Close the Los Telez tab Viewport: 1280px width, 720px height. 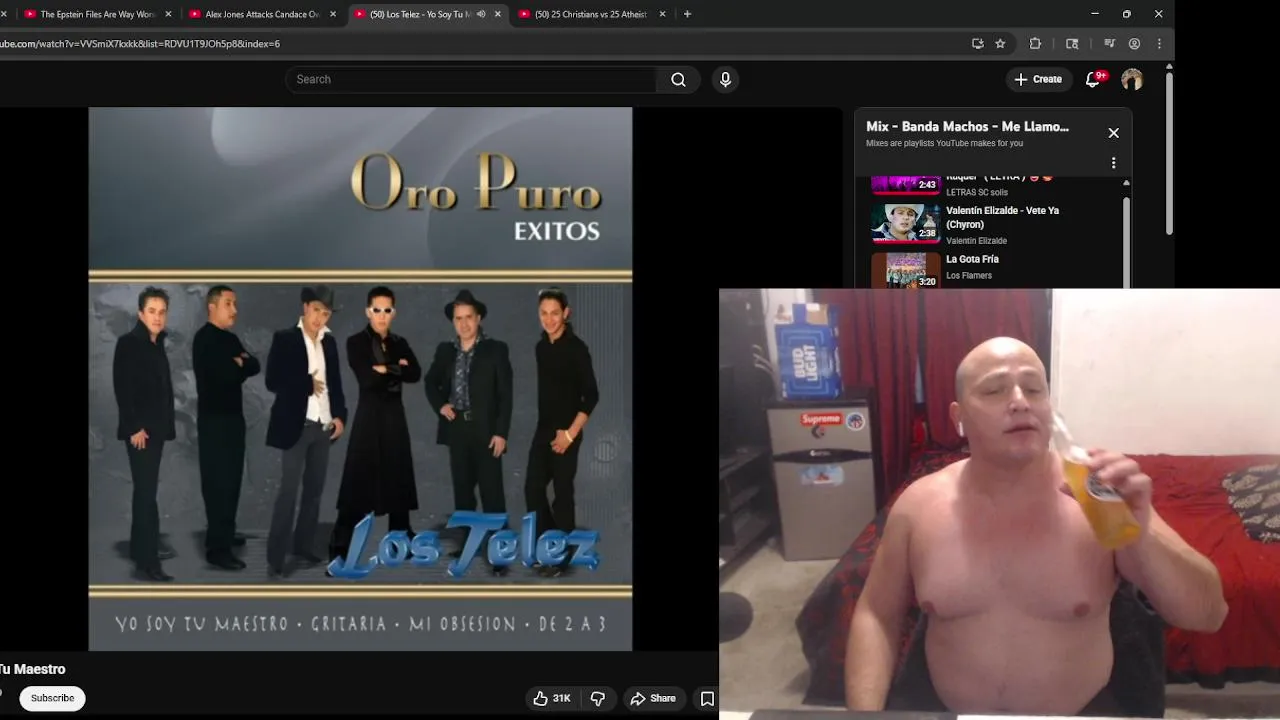(x=498, y=14)
